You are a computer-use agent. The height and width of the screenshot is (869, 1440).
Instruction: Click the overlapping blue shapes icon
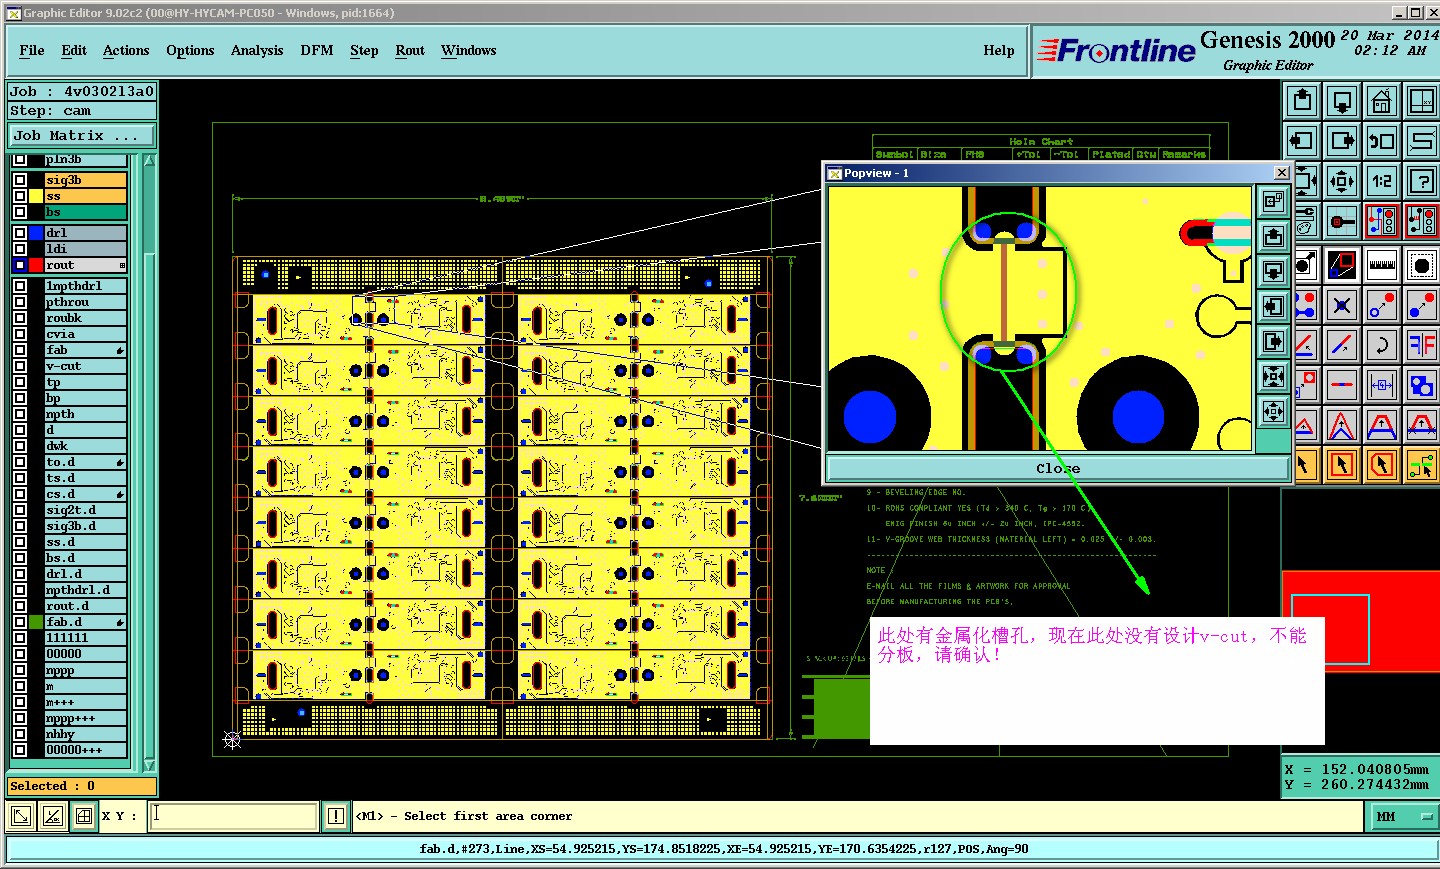(1421, 384)
